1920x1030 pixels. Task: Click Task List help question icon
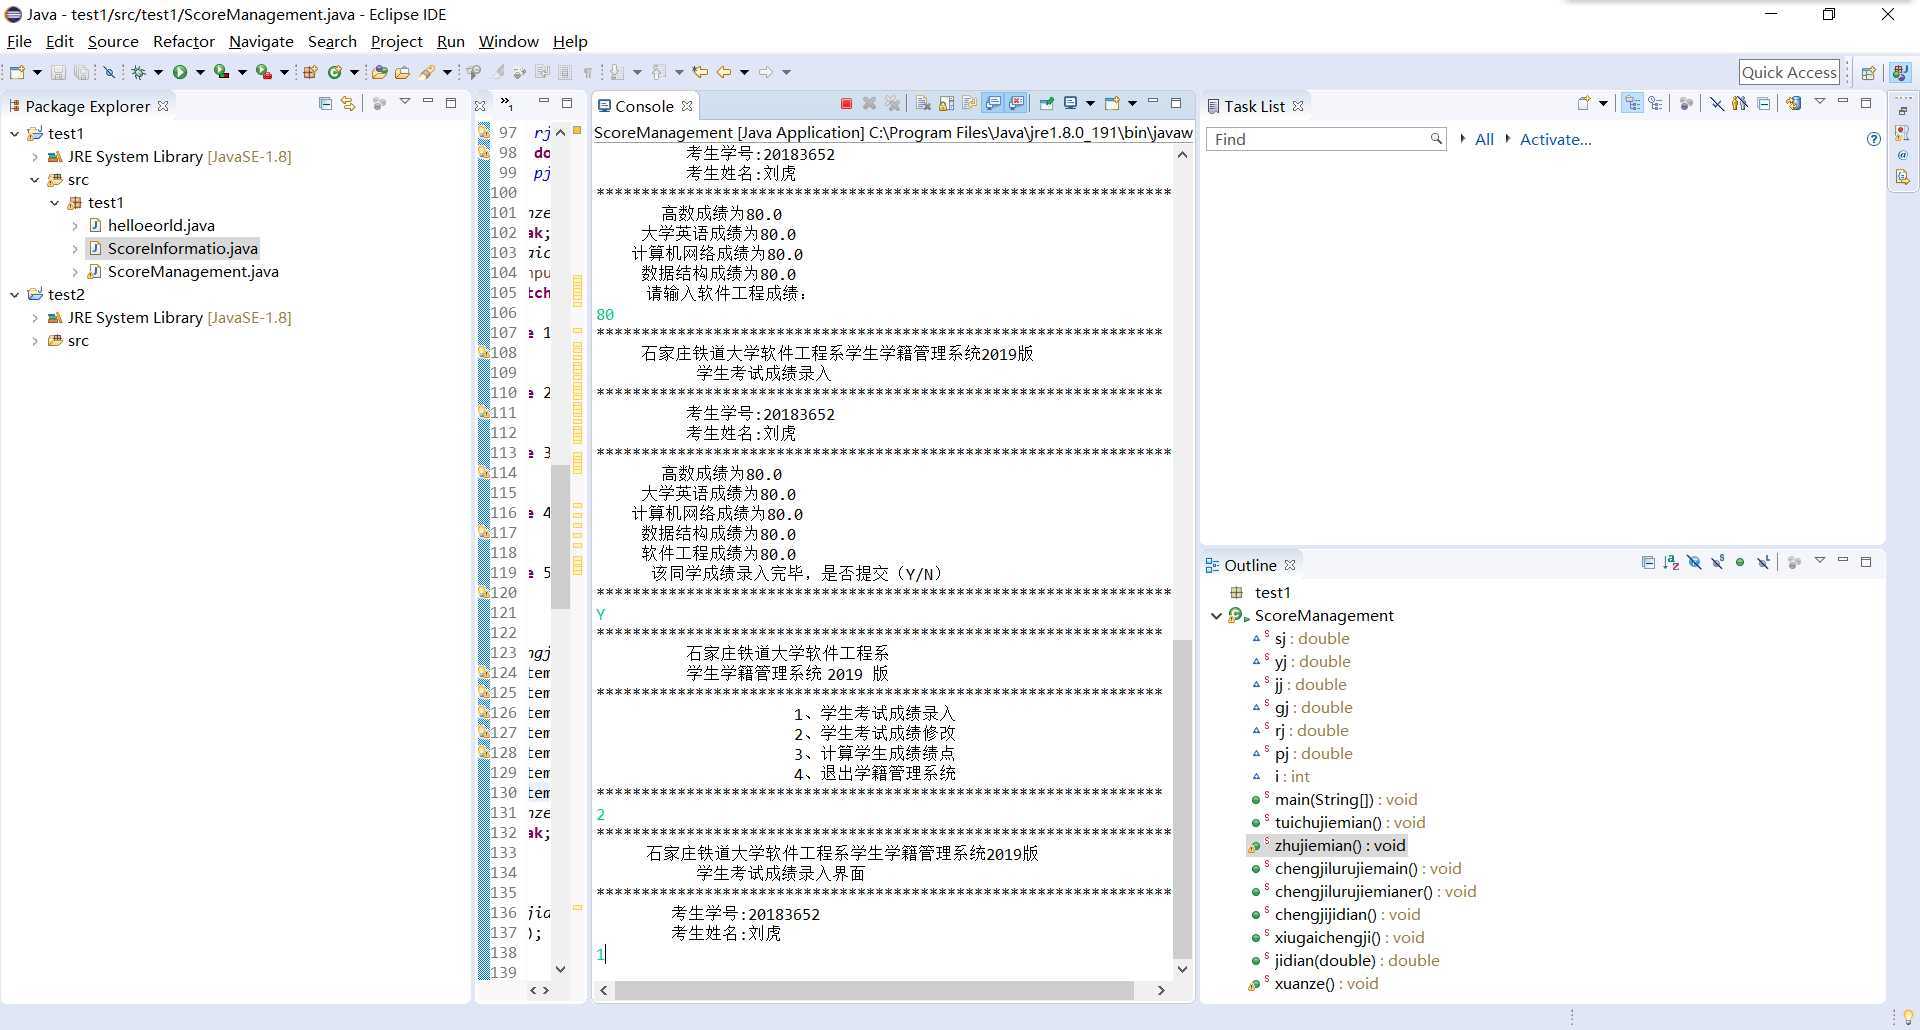(x=1873, y=139)
